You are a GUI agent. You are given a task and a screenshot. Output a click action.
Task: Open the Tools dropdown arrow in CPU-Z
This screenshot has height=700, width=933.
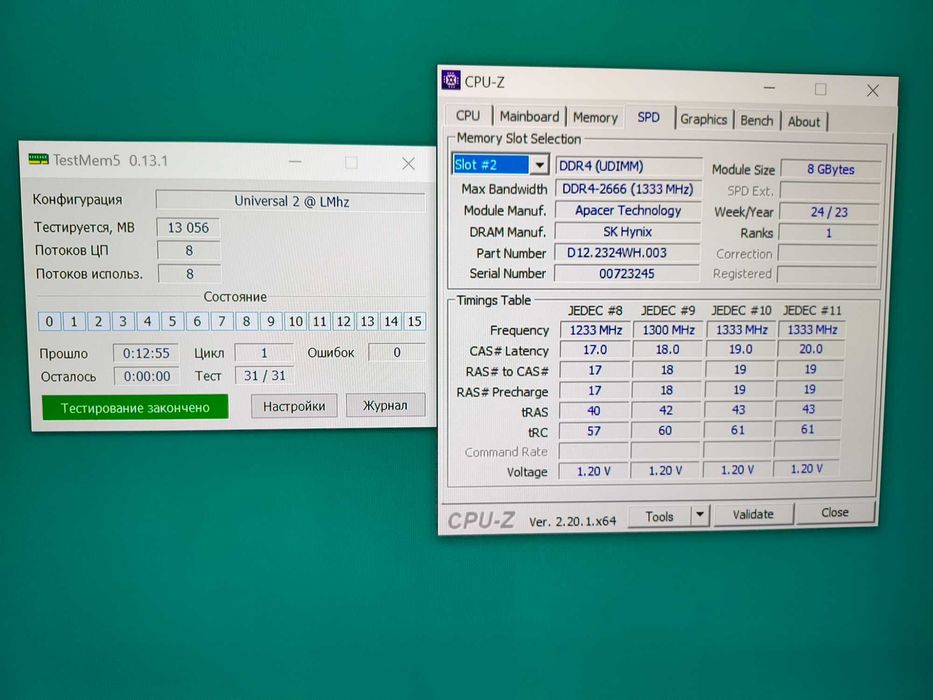pyautogui.click(x=700, y=515)
